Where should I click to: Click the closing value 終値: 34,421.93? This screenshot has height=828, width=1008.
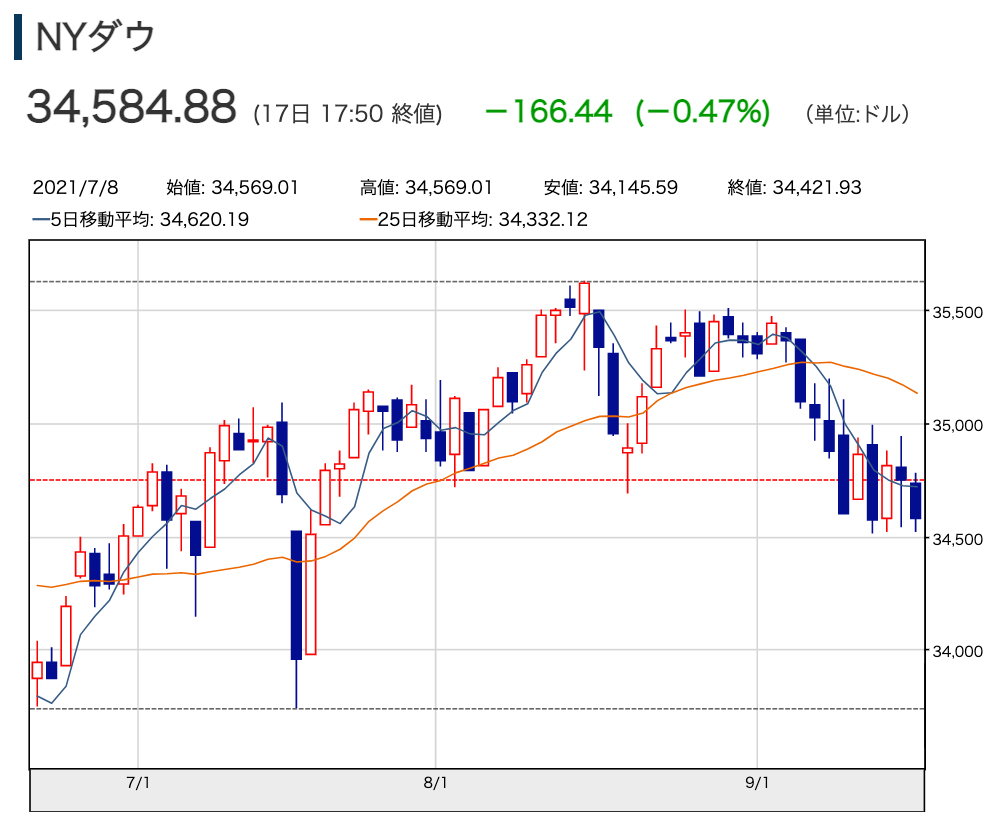795,187
